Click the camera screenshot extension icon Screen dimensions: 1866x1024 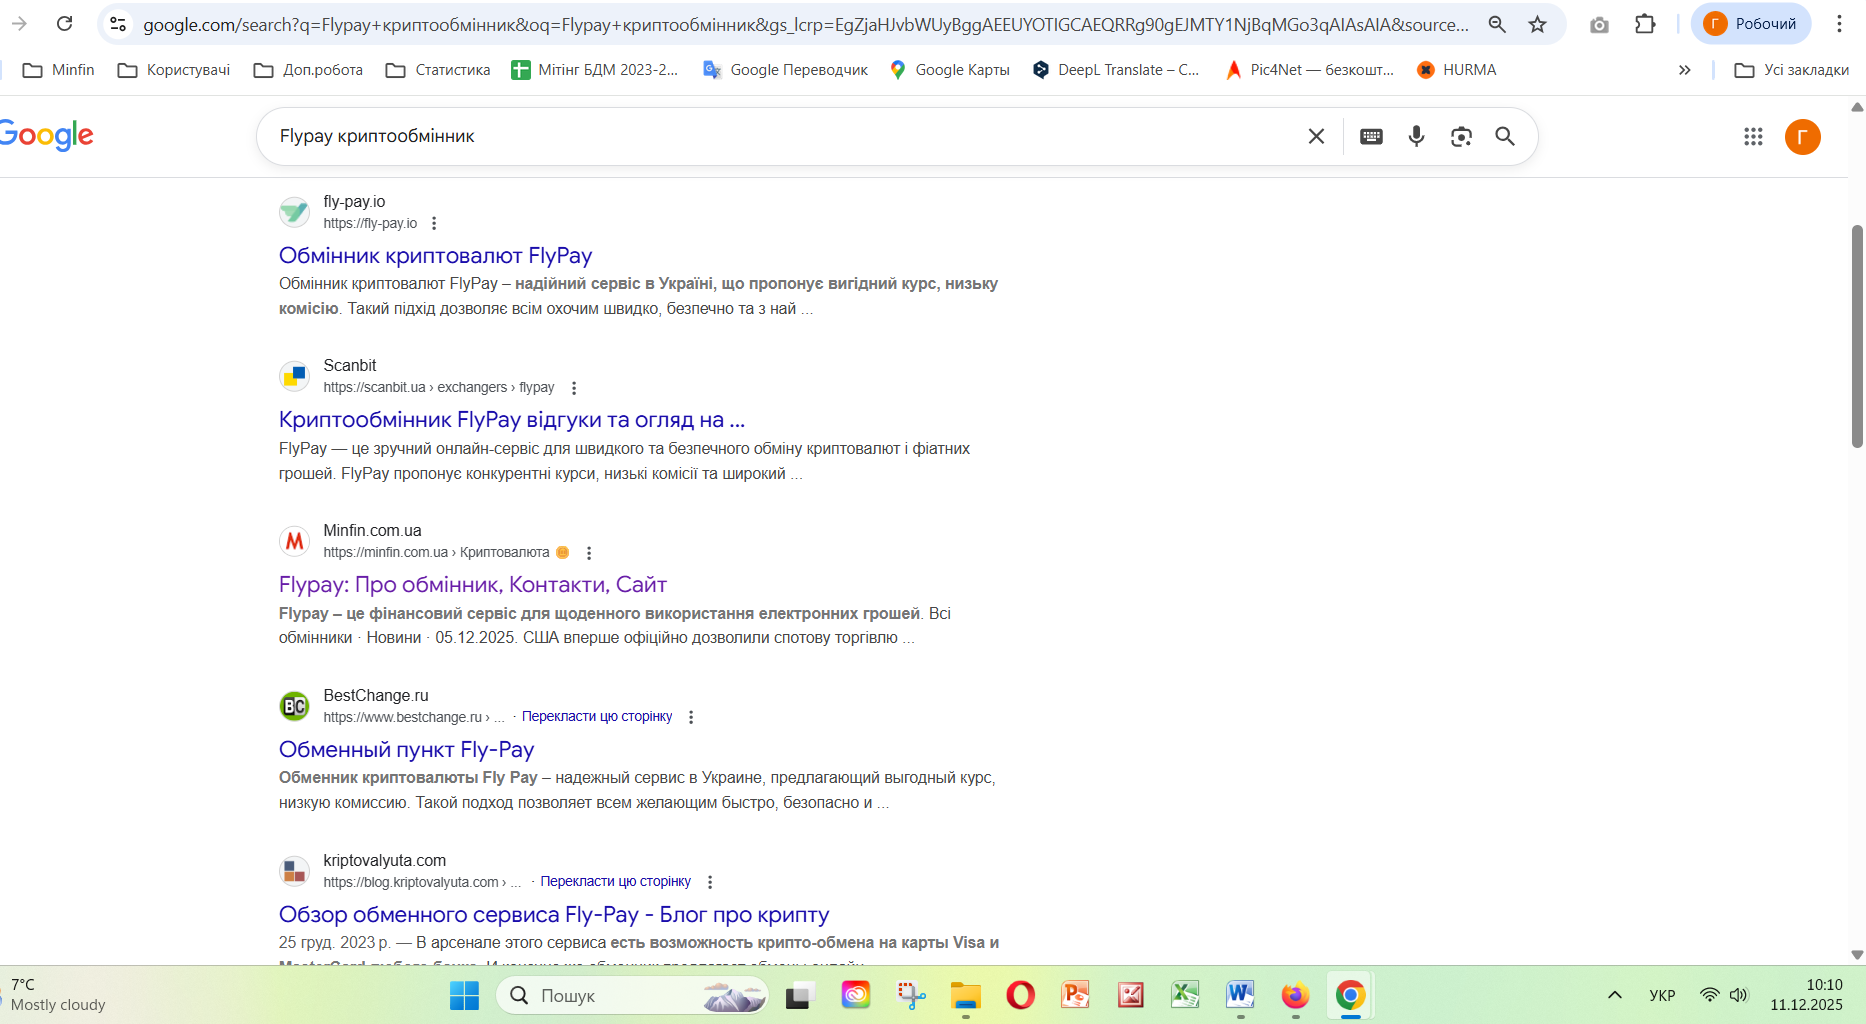tap(1599, 25)
